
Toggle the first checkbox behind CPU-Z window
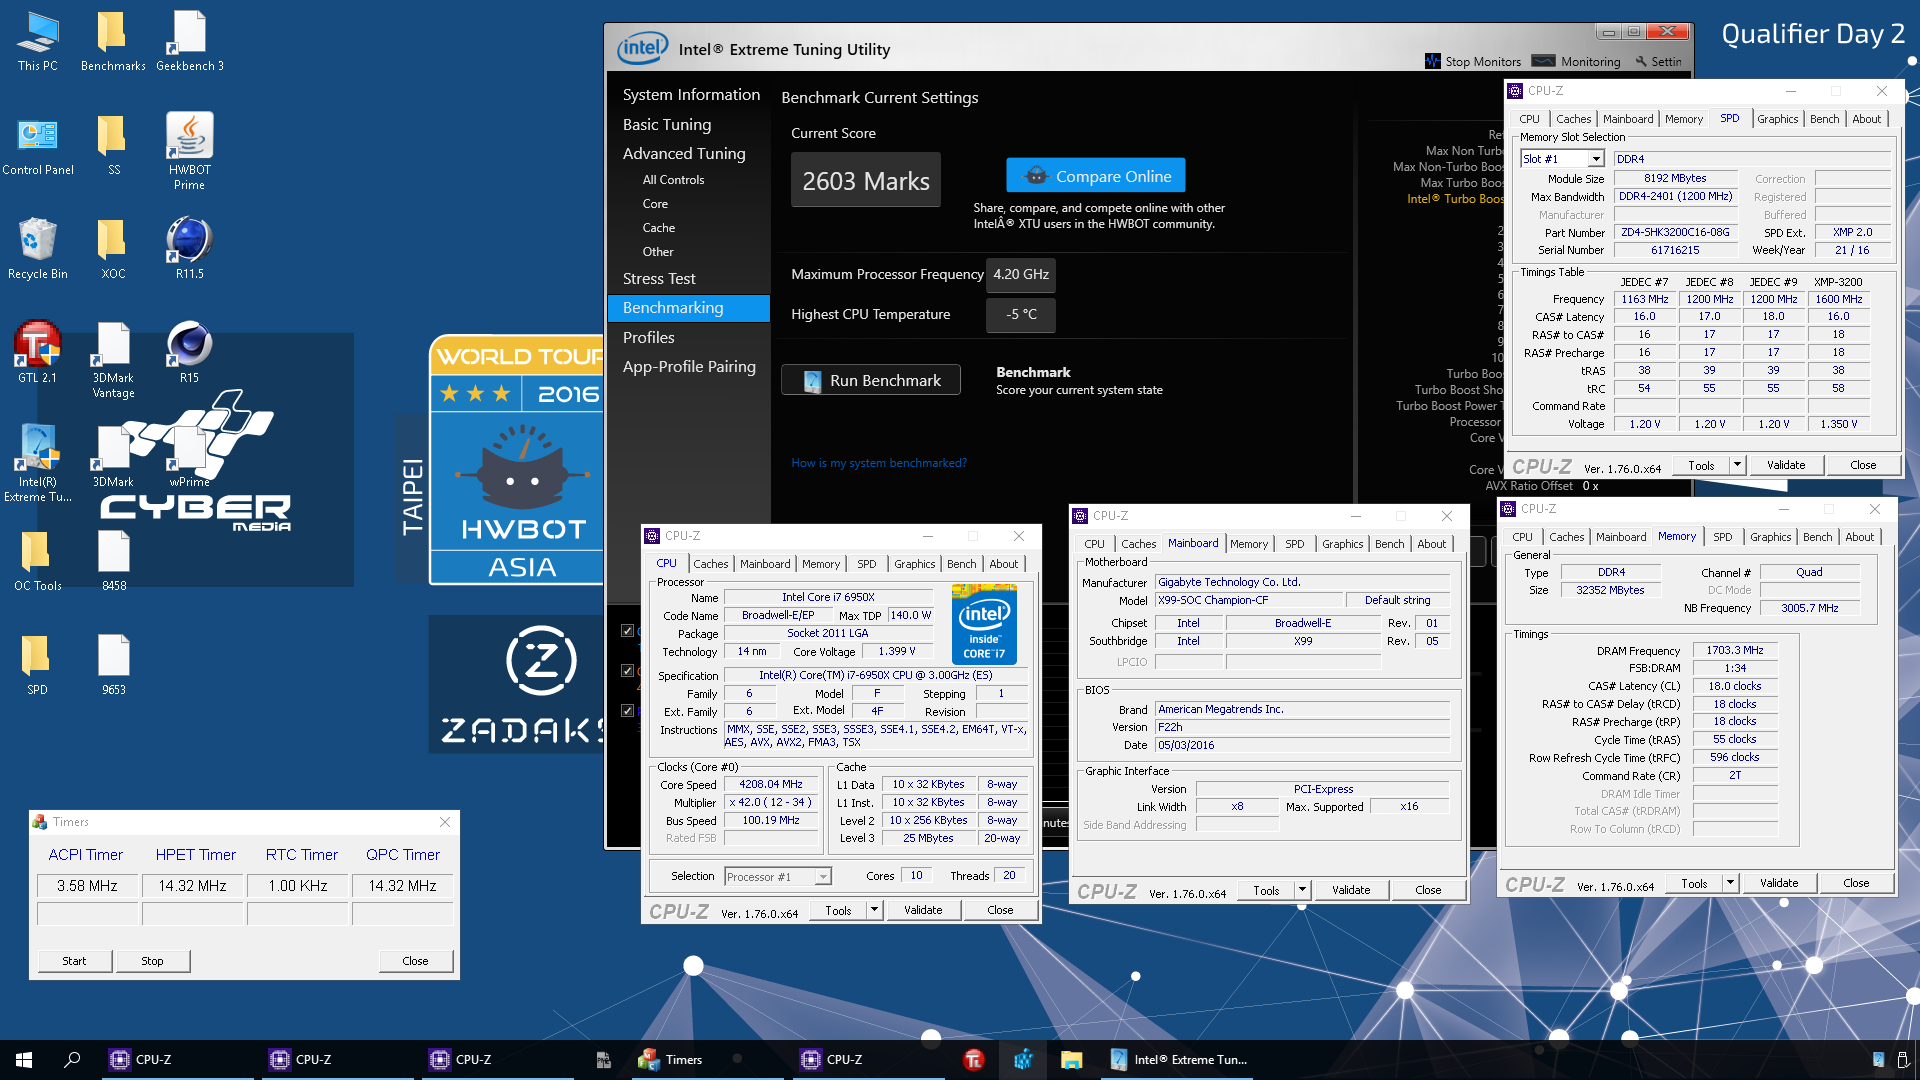coord(627,631)
